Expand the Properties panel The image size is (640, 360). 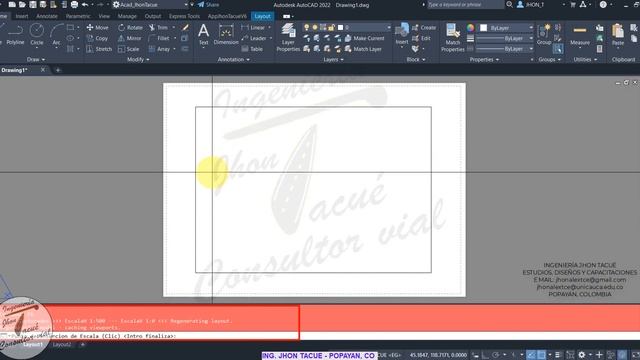[x=484, y=59]
